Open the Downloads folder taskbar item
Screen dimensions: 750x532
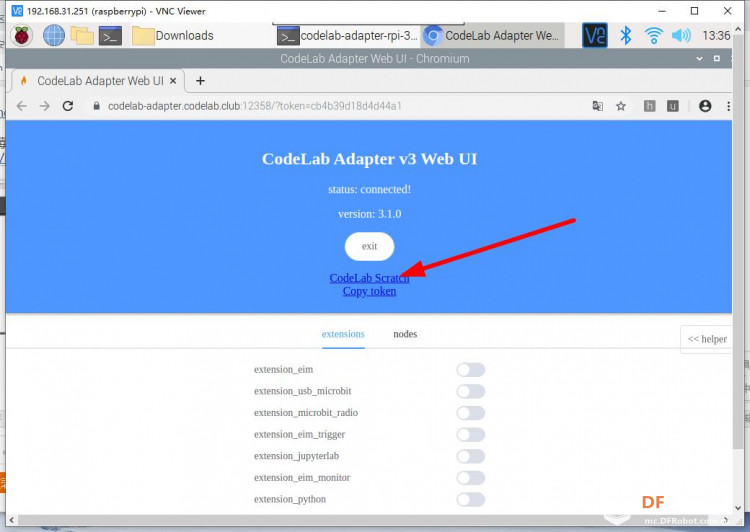173,36
